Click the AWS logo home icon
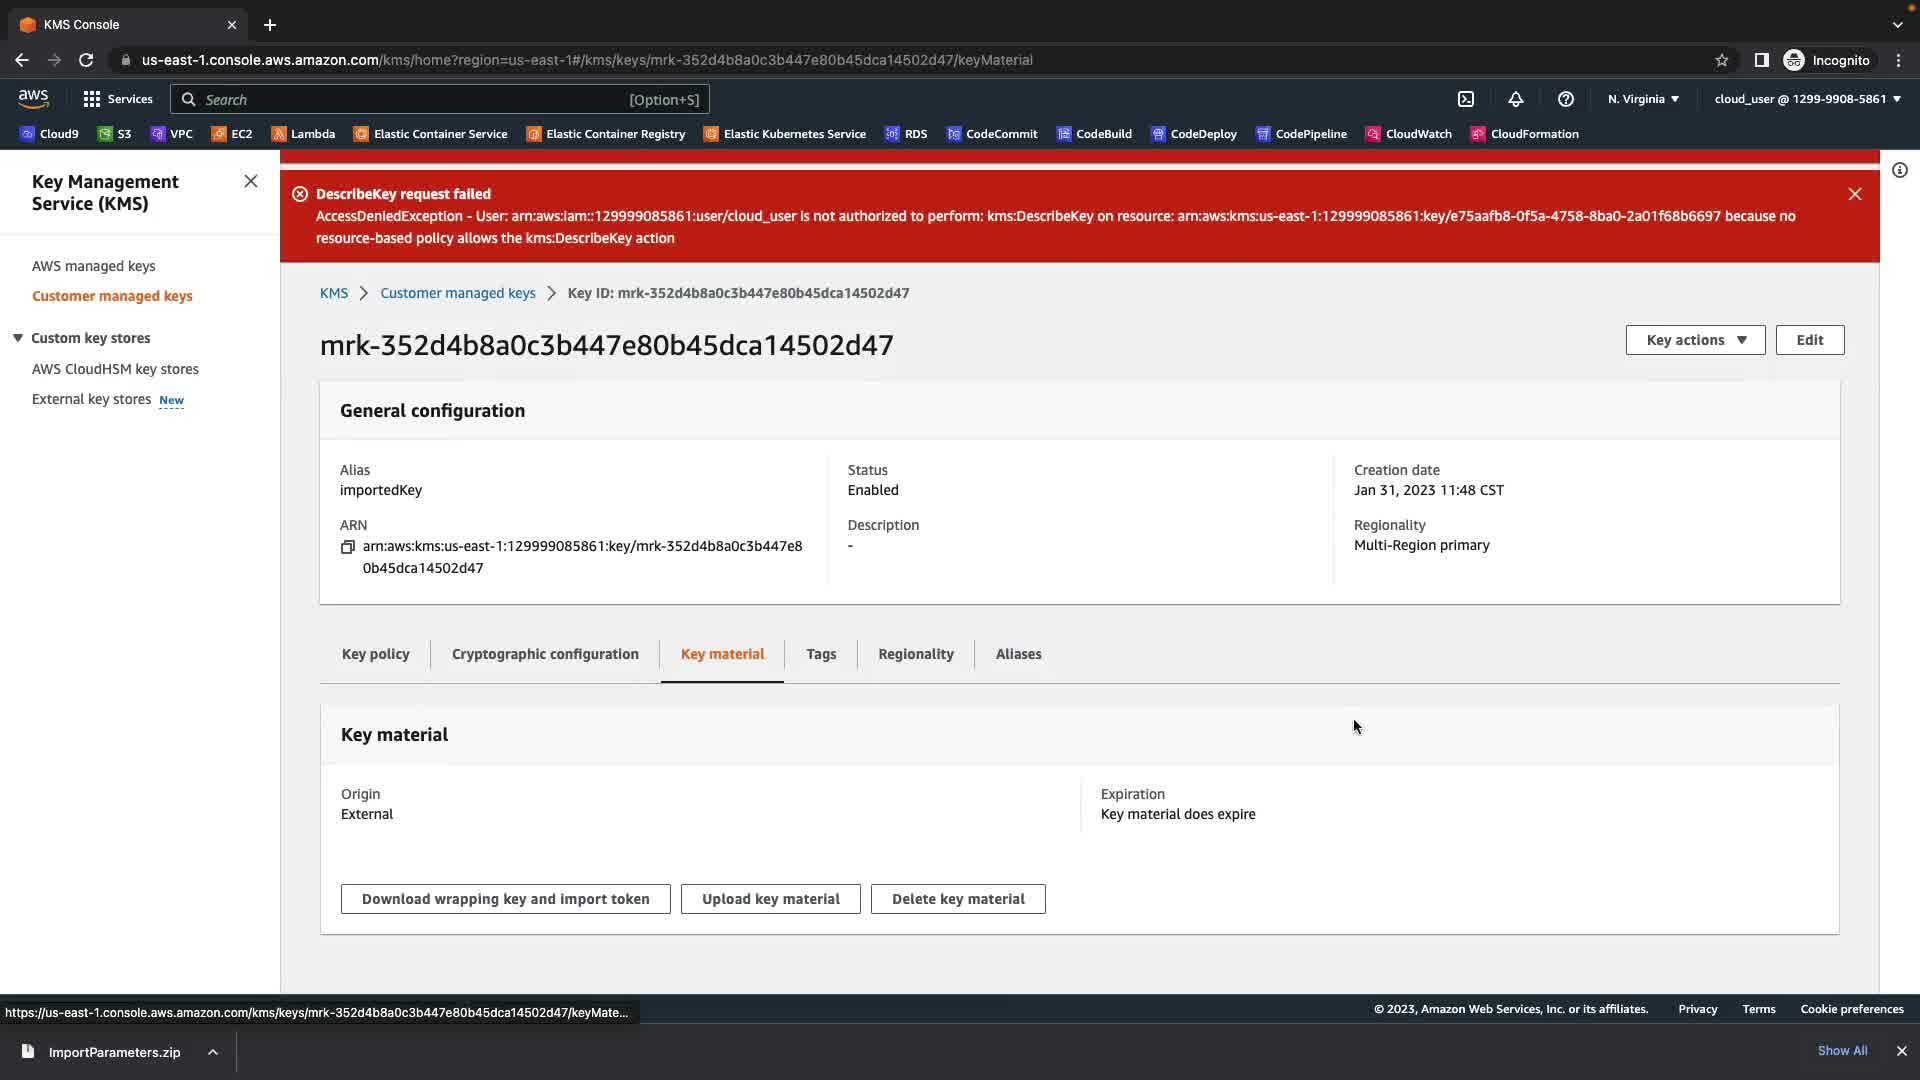The width and height of the screenshot is (1920, 1080). click(x=33, y=98)
